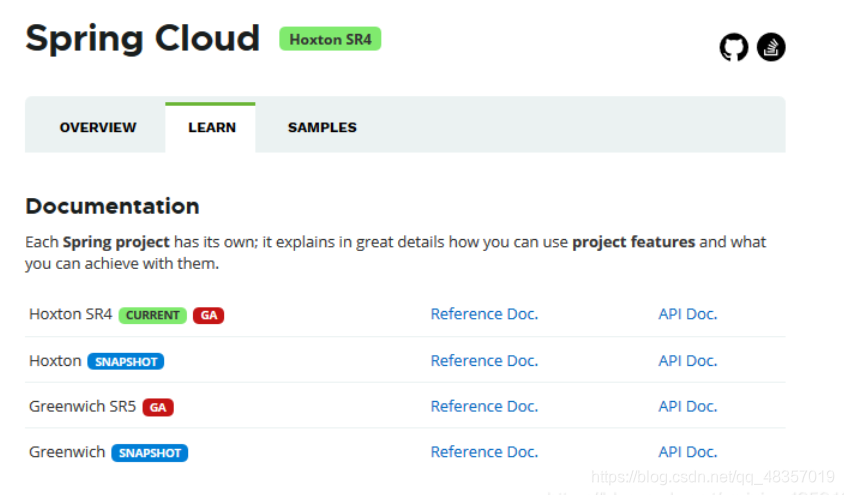
Task: Open Reference Doc for Hoxton snapshot
Action: 484,360
